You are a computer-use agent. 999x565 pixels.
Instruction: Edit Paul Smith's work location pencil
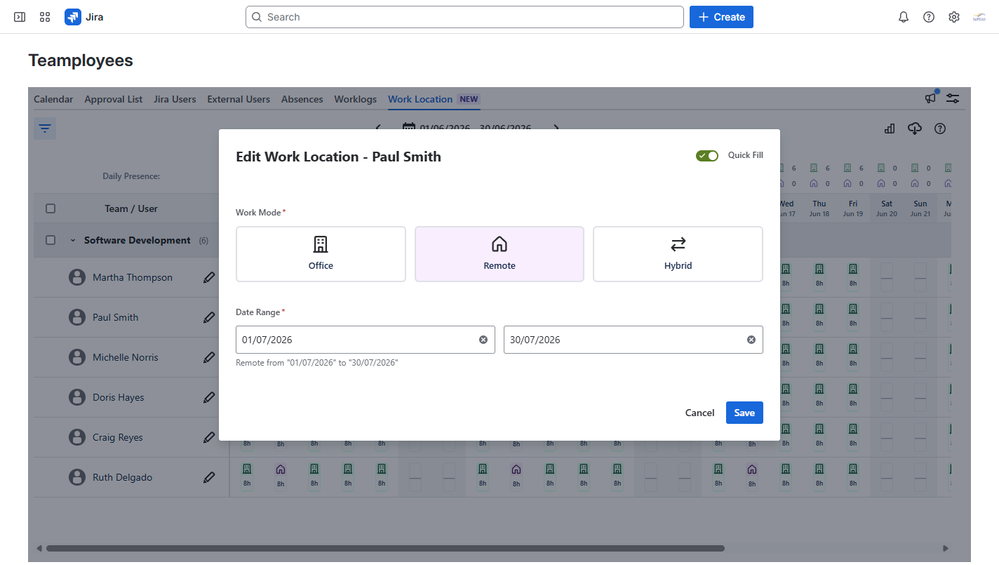coord(209,317)
